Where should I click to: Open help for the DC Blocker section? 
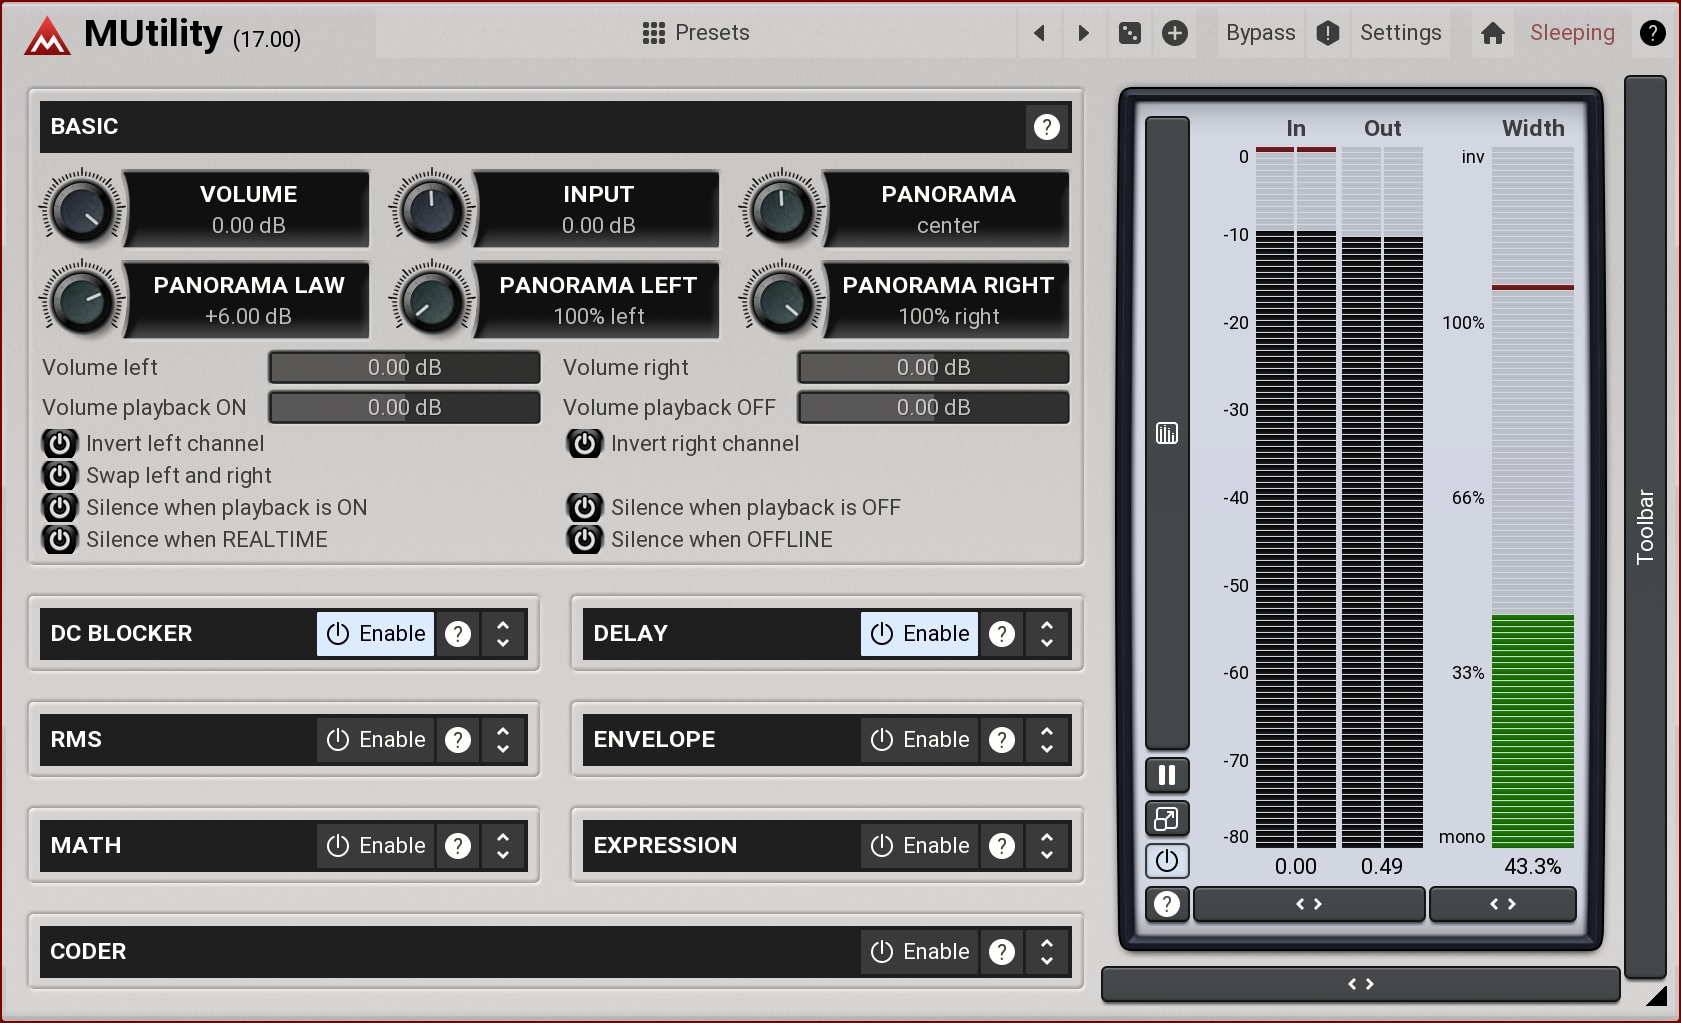pos(458,634)
